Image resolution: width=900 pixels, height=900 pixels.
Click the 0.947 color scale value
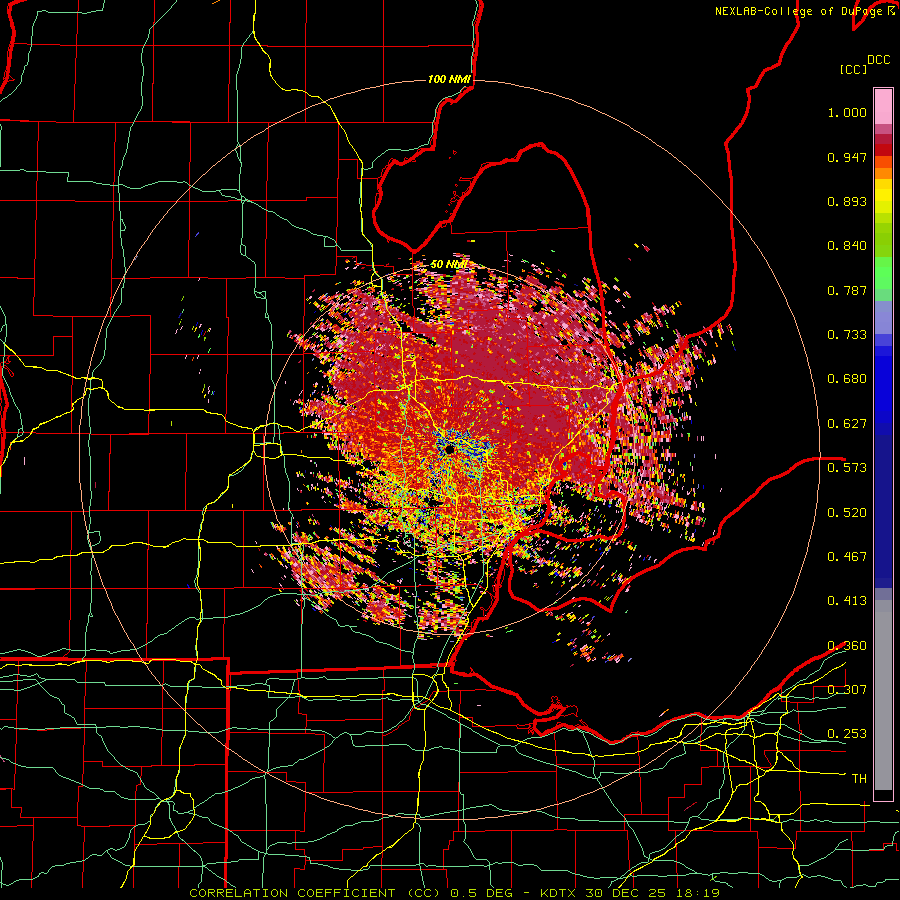(847, 157)
